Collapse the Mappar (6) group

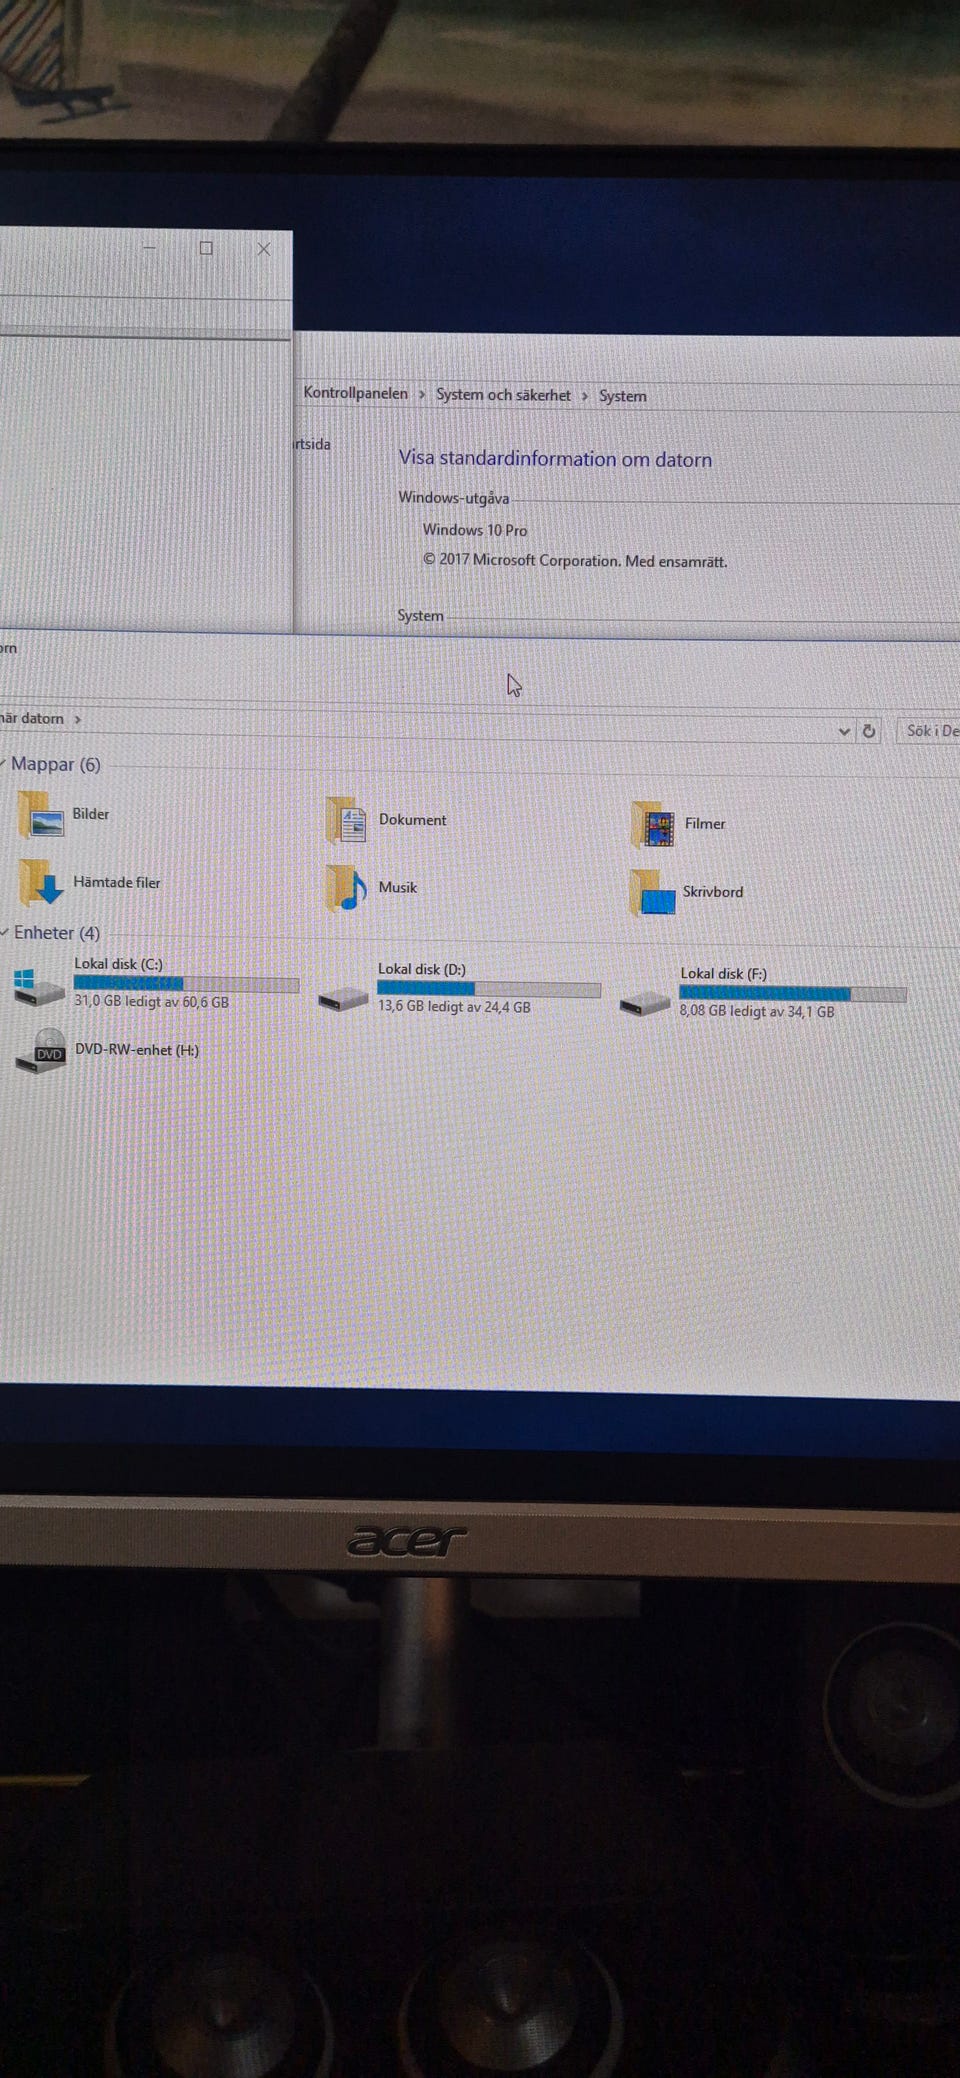pyautogui.click(x=4, y=764)
